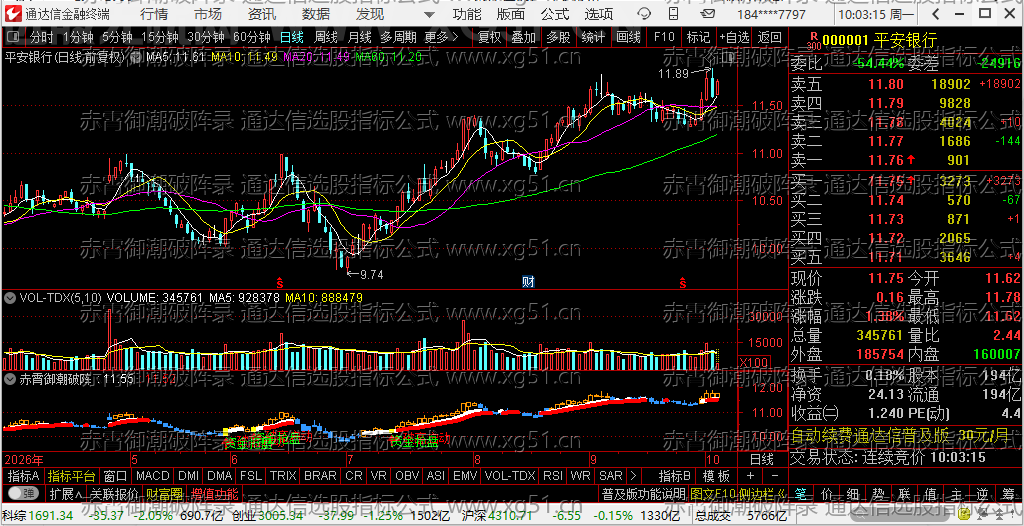Open the 公式 menu
Viewport: 1024px width, 526px height.
pyautogui.click(x=555, y=14)
